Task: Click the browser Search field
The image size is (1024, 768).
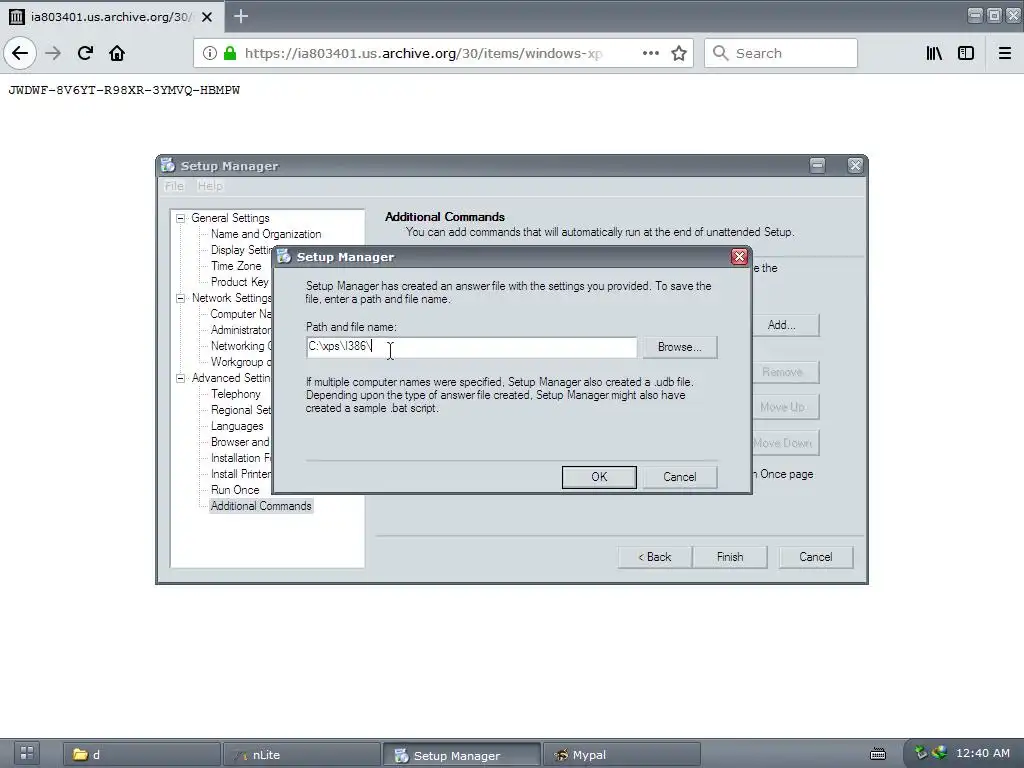Action: click(x=780, y=53)
